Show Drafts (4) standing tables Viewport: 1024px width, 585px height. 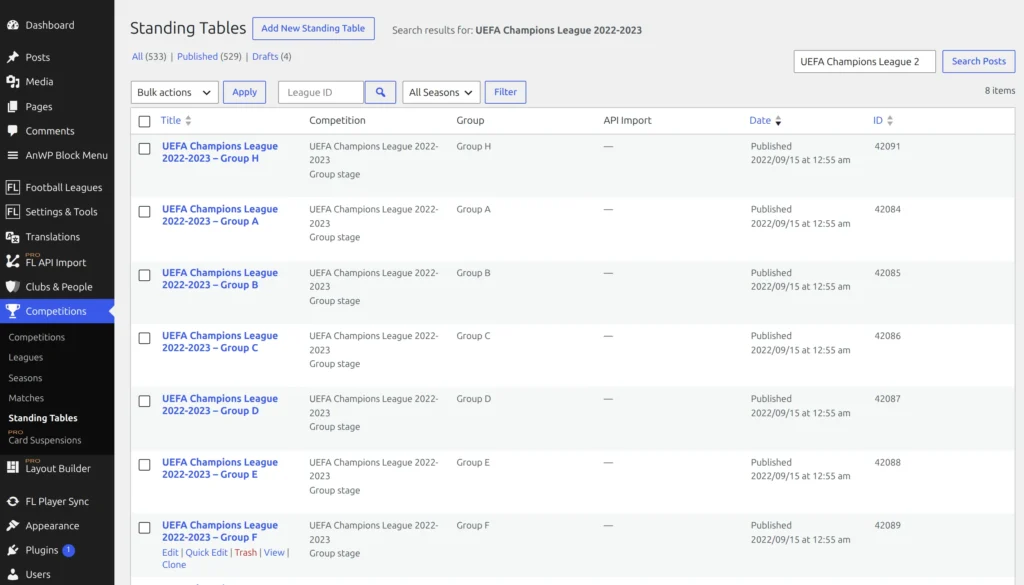[x=272, y=56]
